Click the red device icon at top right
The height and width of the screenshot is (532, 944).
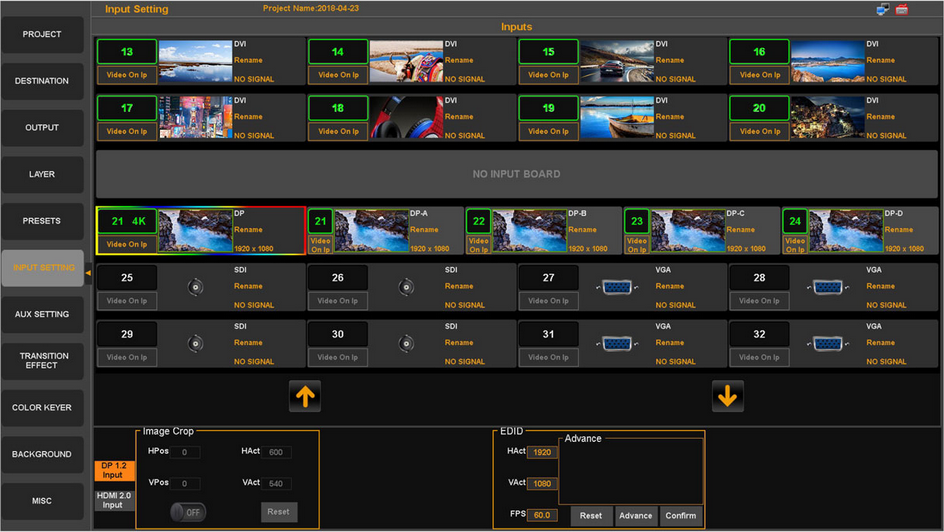coord(902,10)
